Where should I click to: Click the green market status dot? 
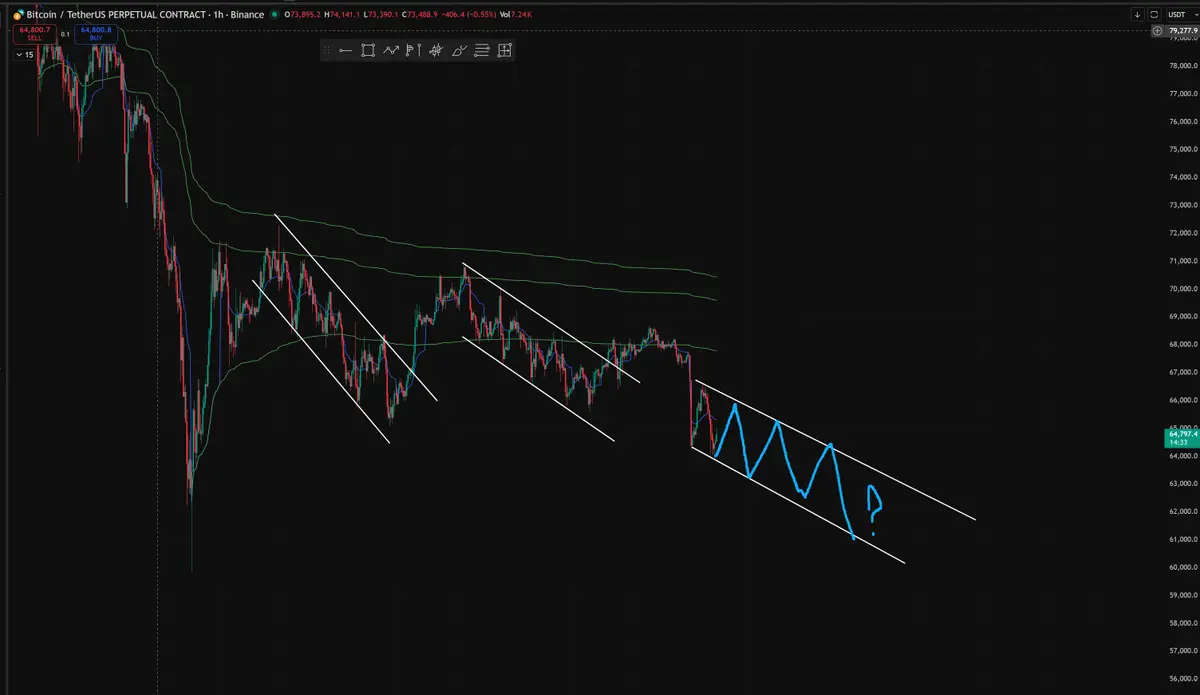pyautogui.click(x=274, y=15)
